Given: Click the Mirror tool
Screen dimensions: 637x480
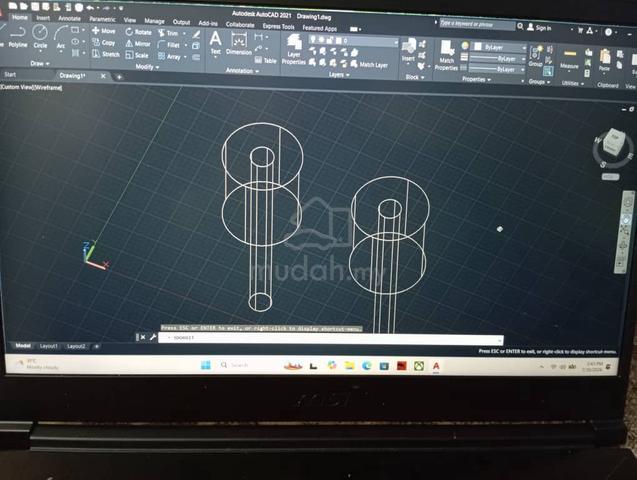Looking at the screenshot, I should coord(138,43).
